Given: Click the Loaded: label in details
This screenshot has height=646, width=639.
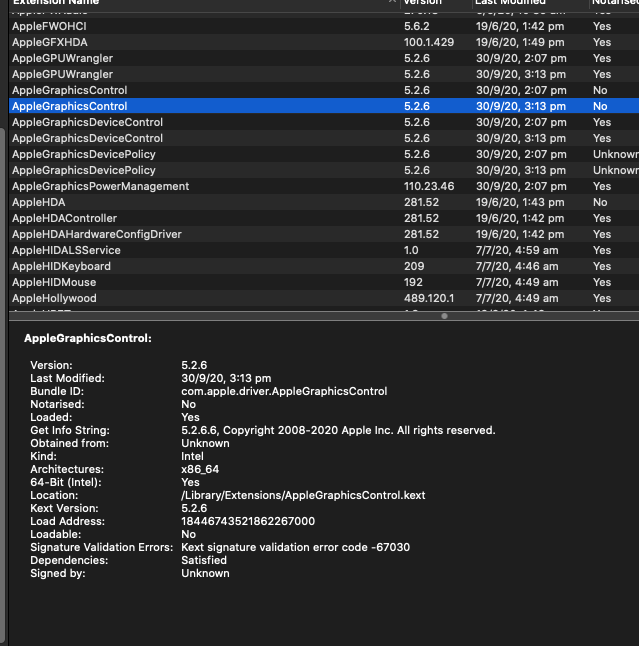Looking at the screenshot, I should pos(51,417).
